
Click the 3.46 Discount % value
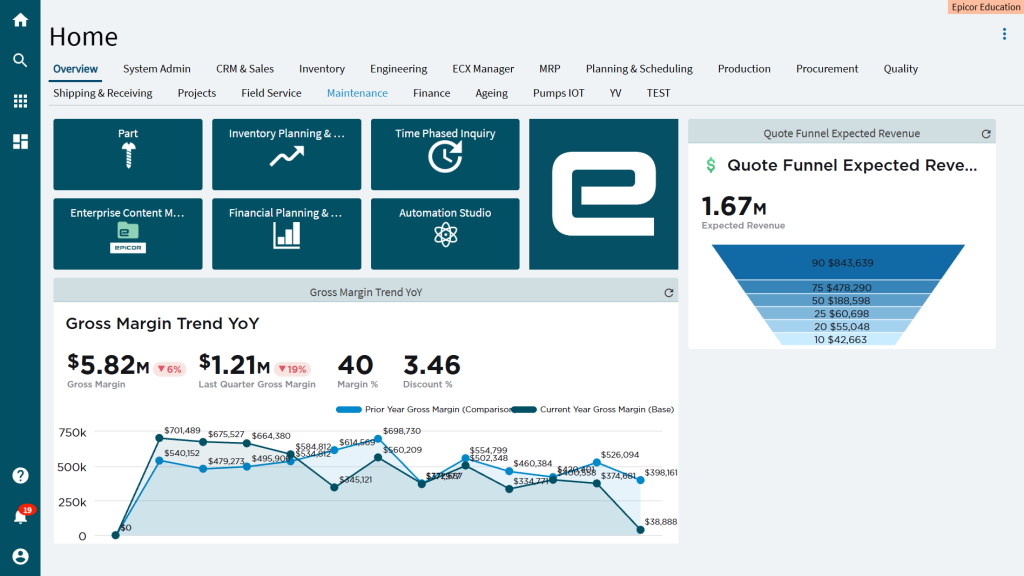tap(432, 365)
